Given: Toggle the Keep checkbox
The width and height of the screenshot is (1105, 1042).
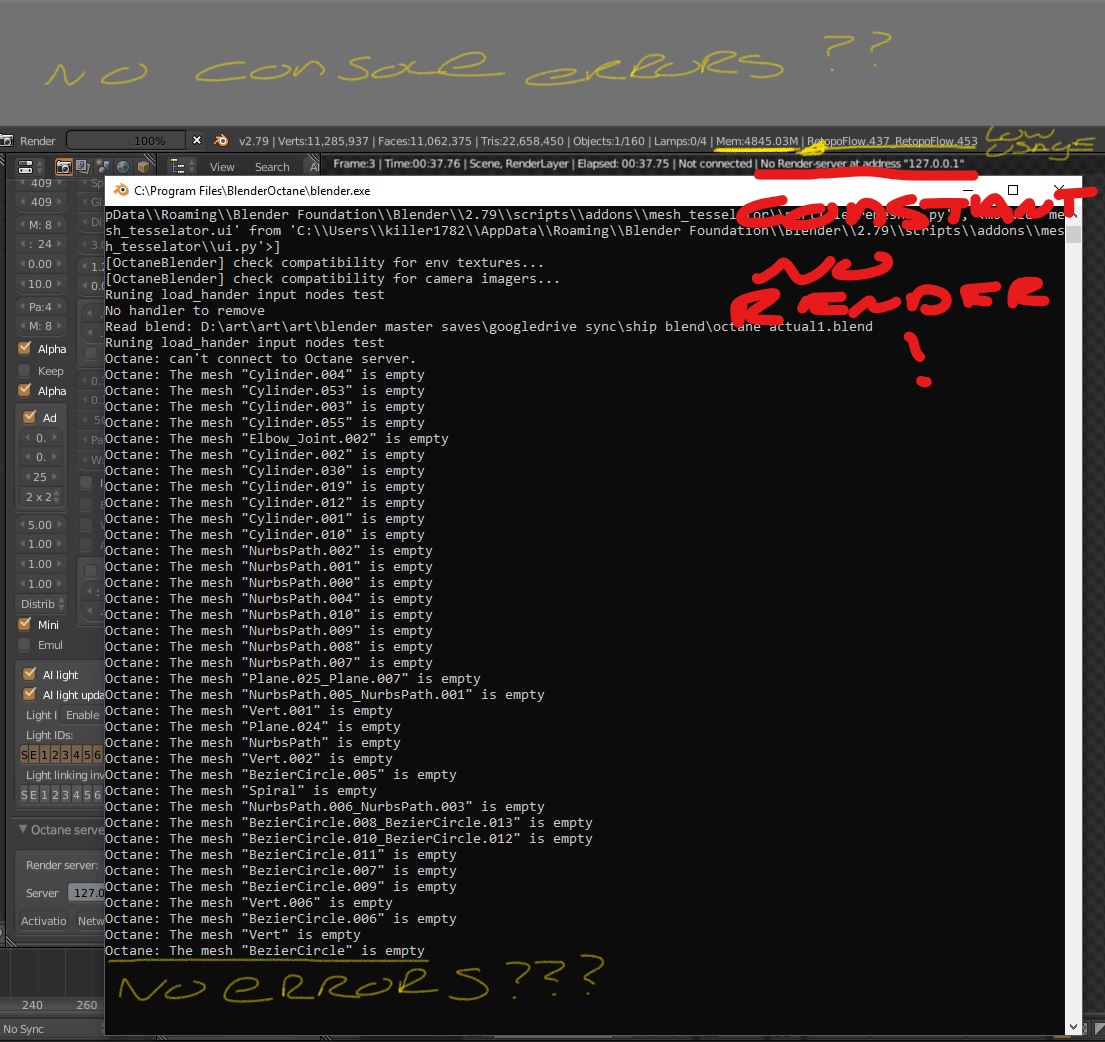Looking at the screenshot, I should pyautogui.click(x=25, y=371).
